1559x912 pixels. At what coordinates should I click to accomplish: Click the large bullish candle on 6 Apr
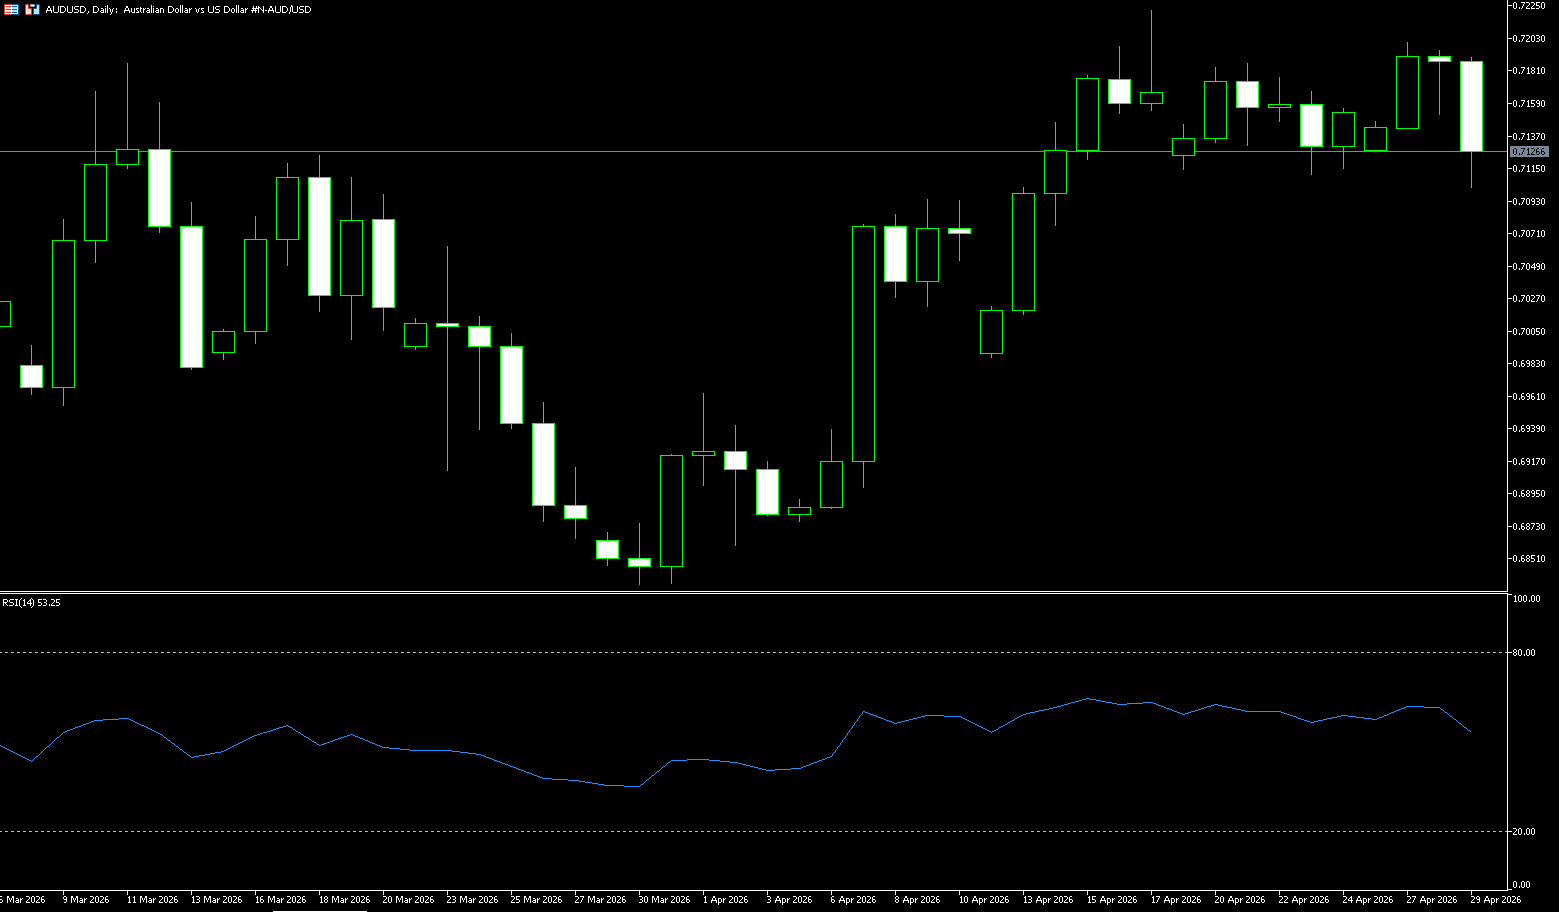[863, 343]
